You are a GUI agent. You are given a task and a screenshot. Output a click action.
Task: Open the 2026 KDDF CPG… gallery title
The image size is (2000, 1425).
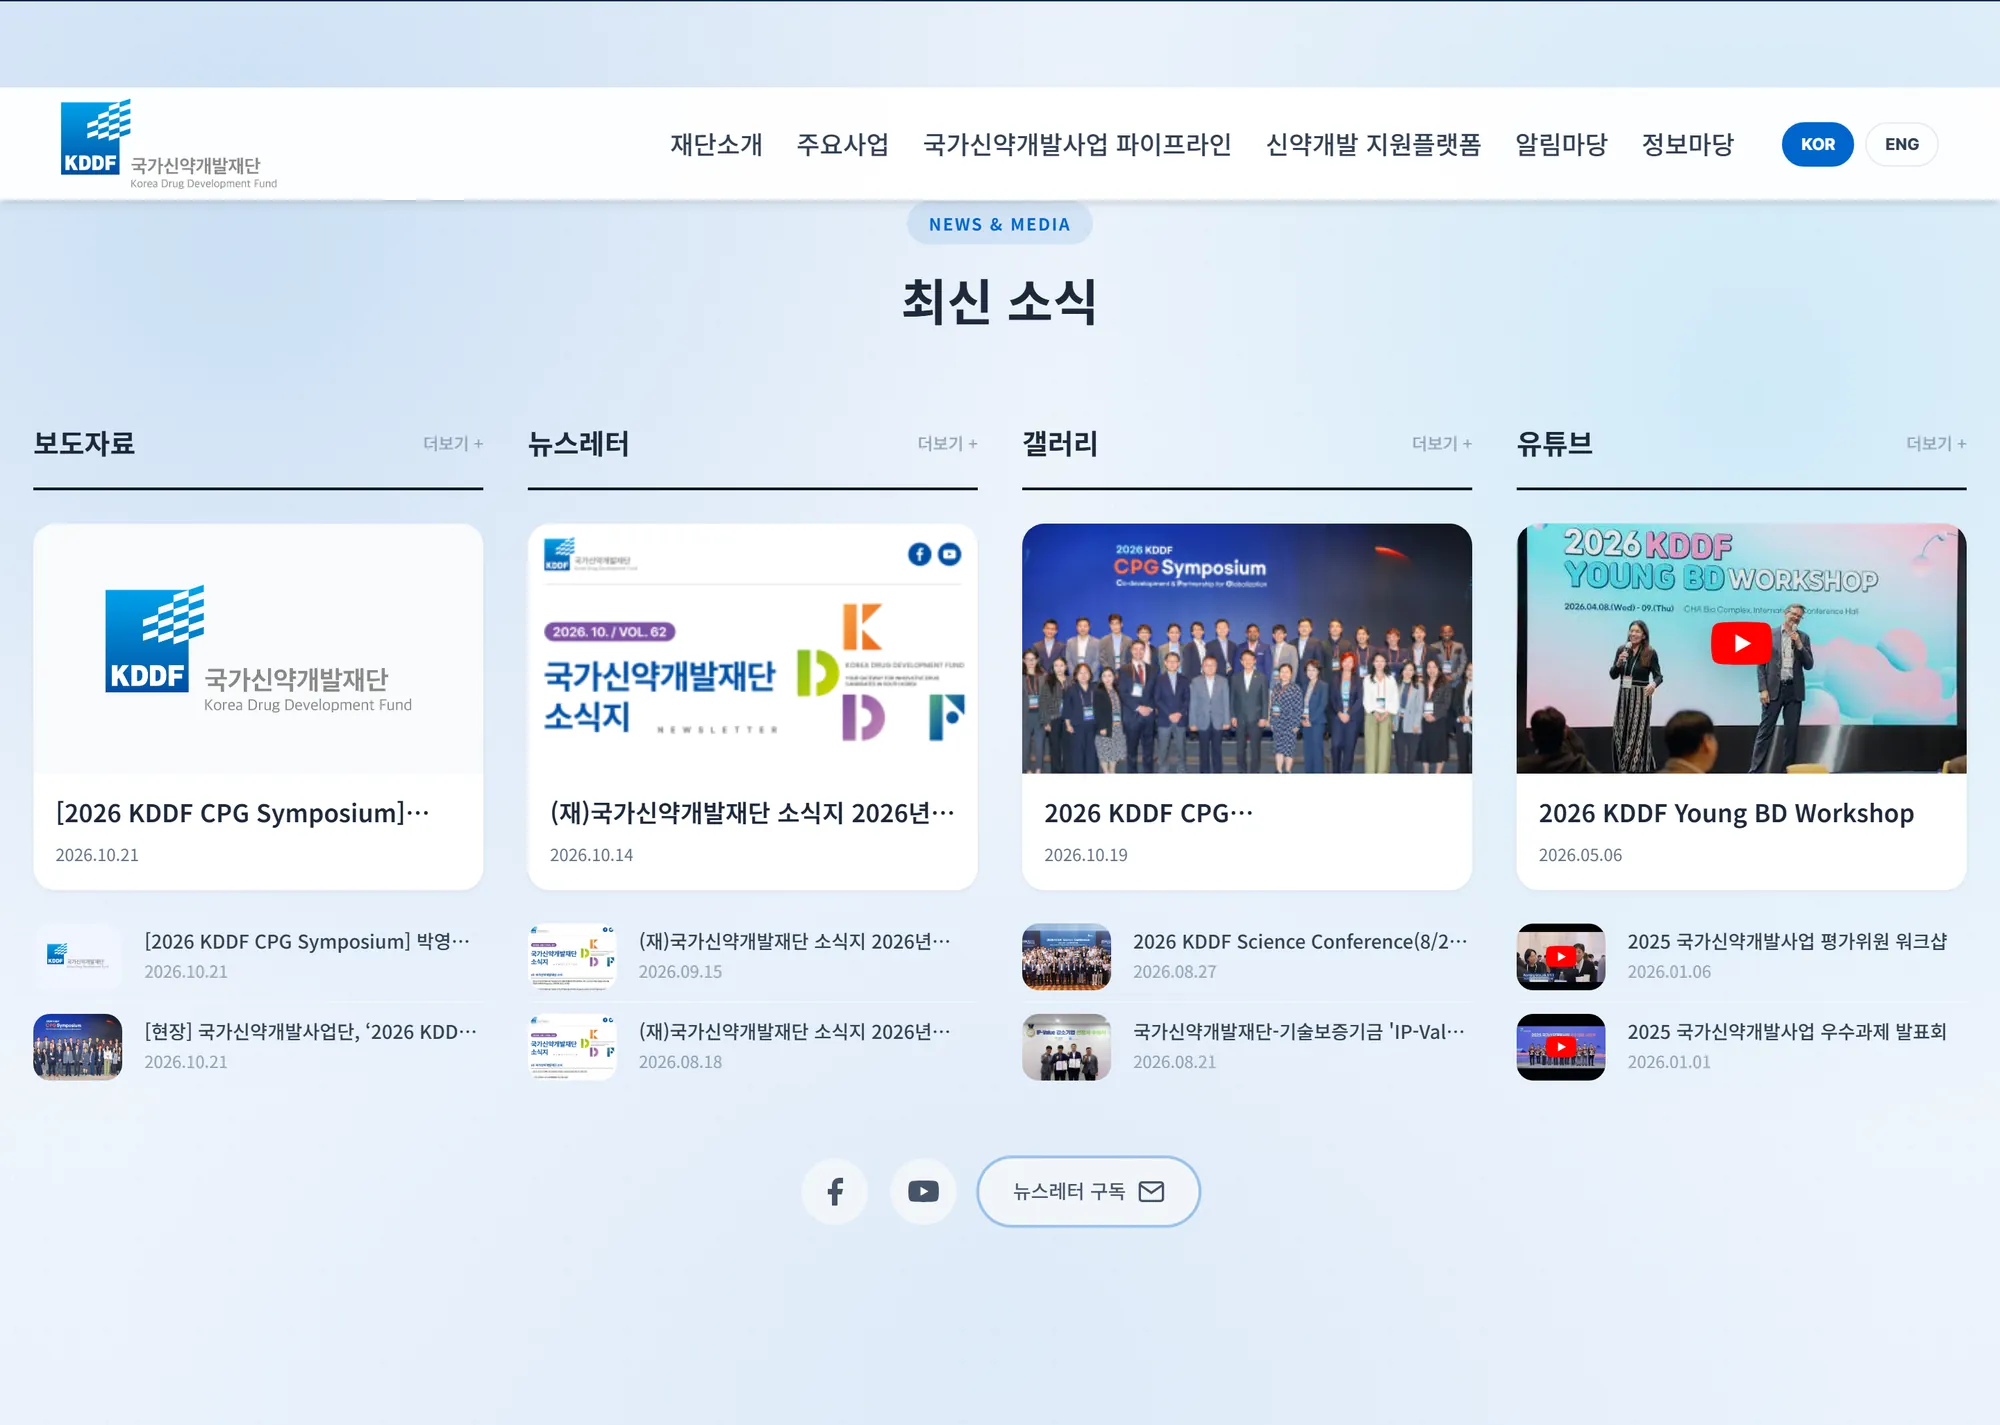(x=1148, y=813)
